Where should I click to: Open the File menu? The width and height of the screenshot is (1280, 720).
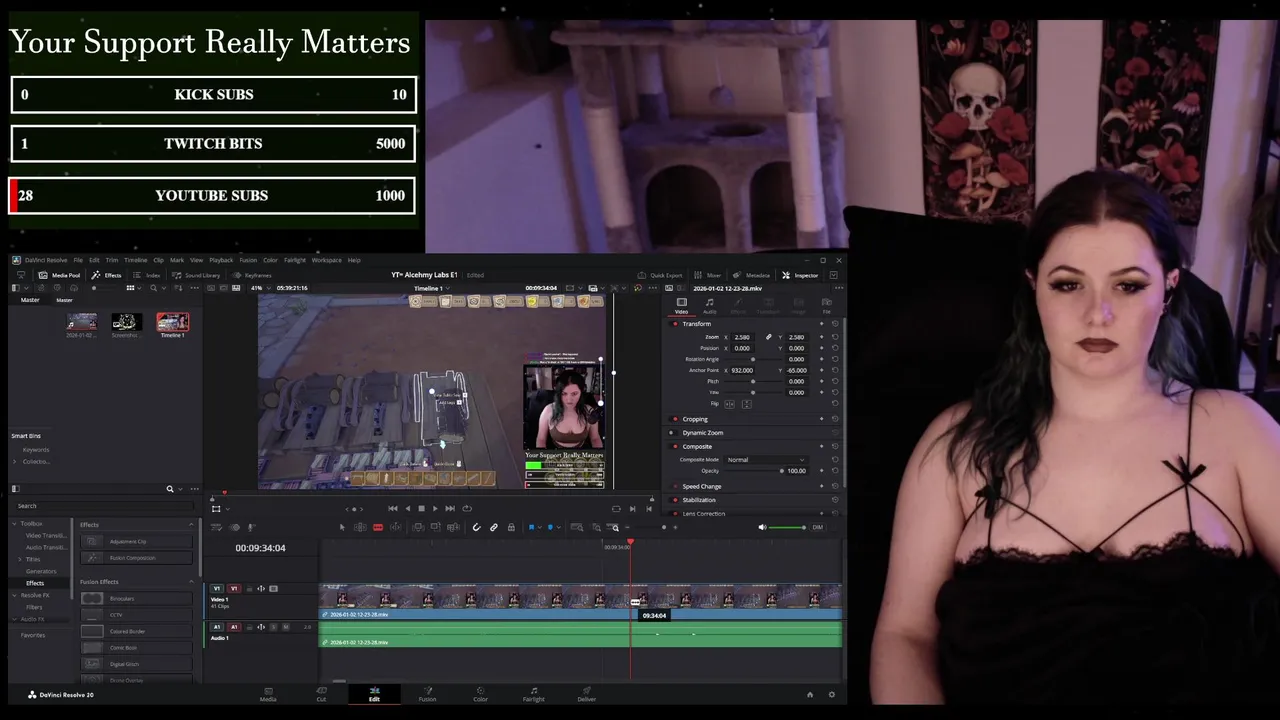(78, 260)
